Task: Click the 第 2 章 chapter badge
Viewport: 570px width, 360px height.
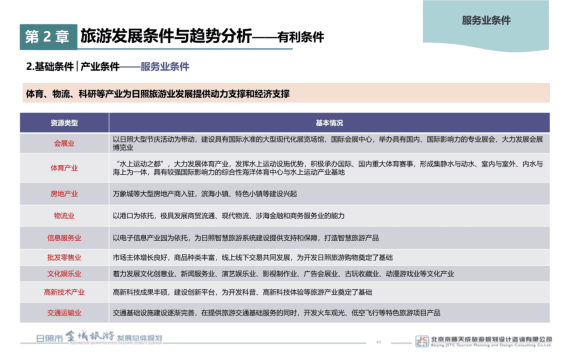Action: coord(48,37)
